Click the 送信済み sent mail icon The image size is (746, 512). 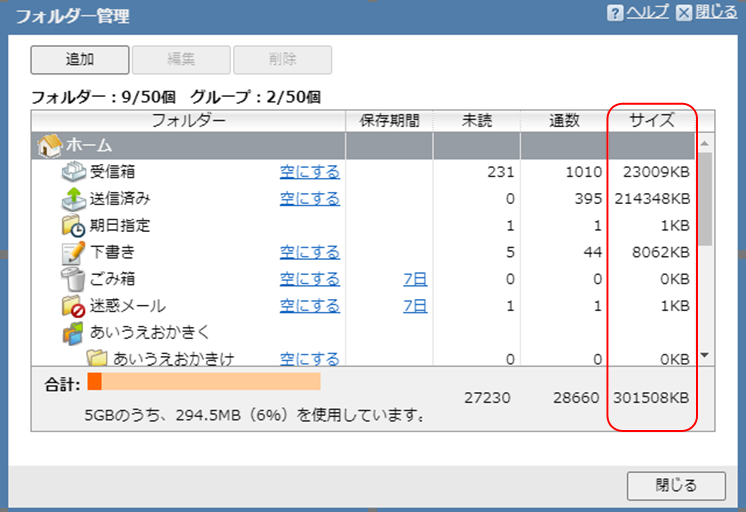(x=74, y=198)
